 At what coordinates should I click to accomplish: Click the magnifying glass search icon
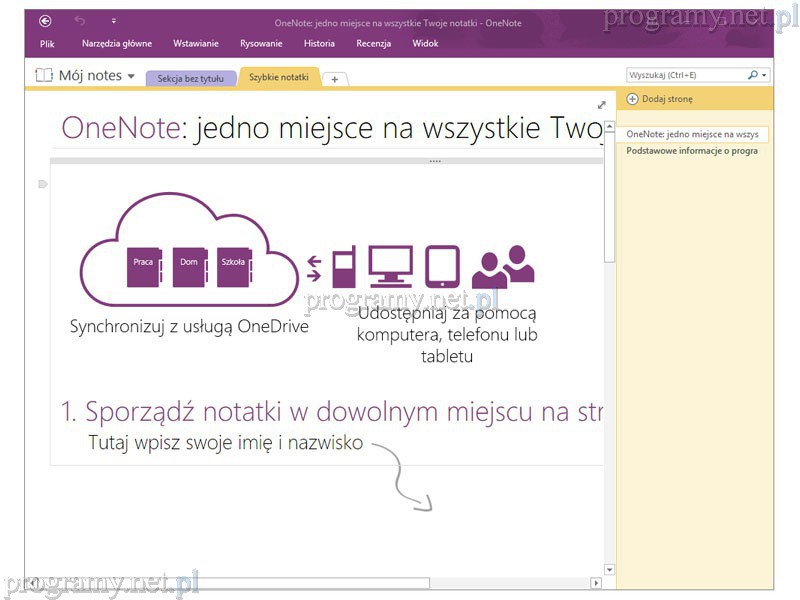point(753,75)
